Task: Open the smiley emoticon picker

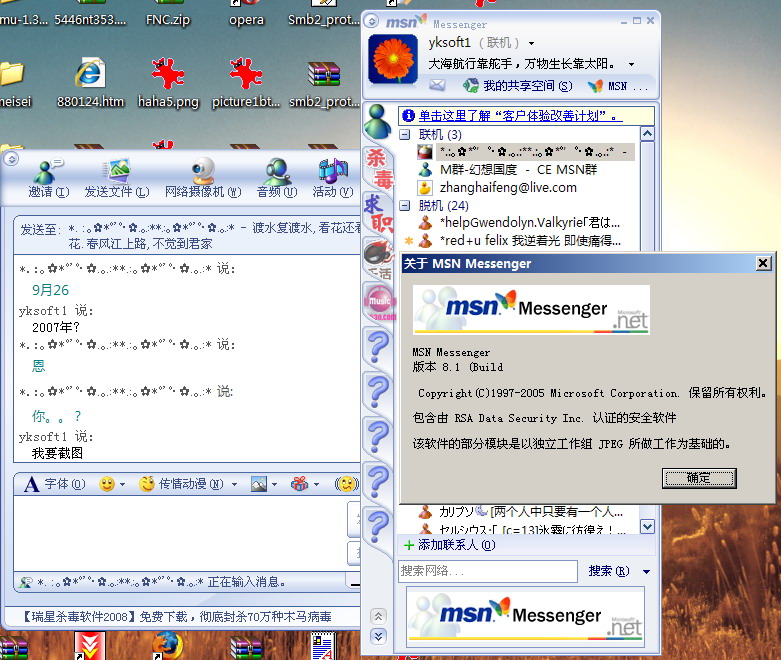Action: click(x=107, y=484)
